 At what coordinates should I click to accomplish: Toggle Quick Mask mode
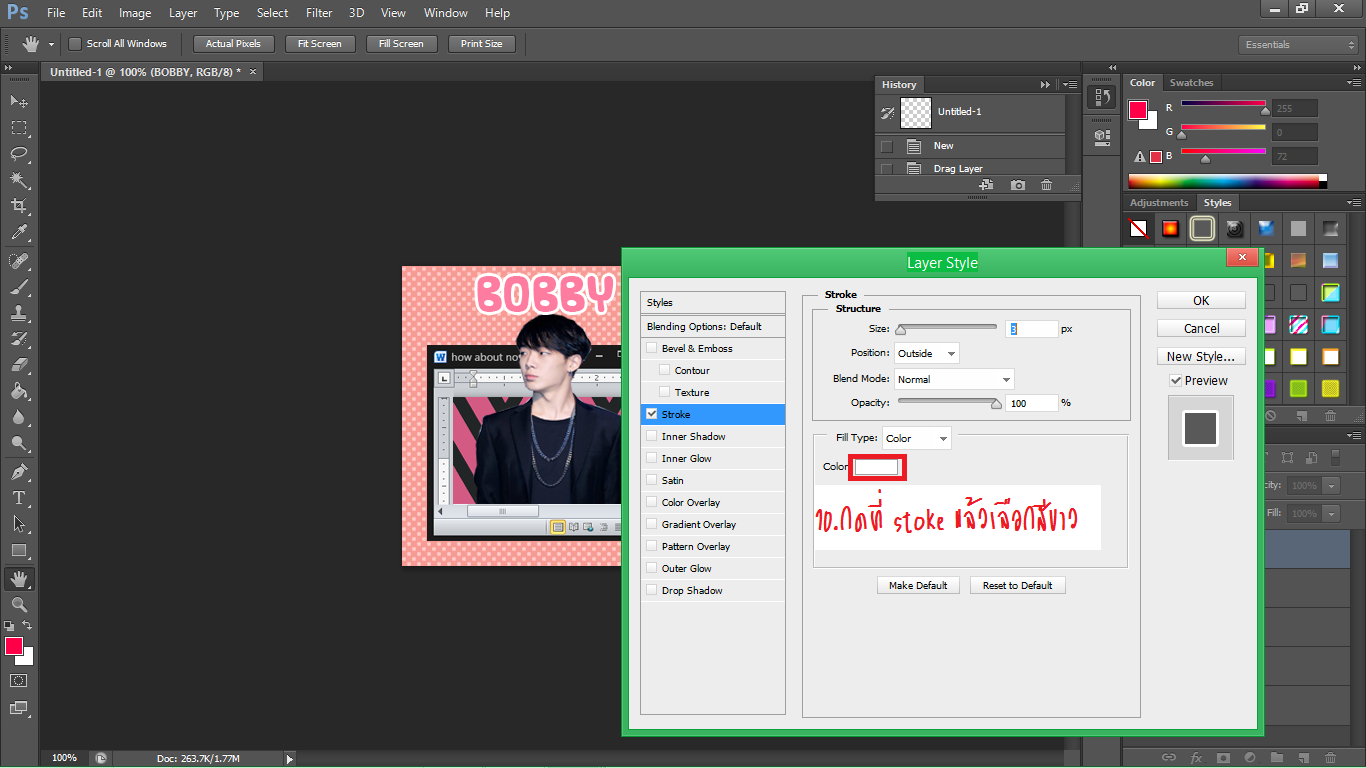click(x=19, y=680)
